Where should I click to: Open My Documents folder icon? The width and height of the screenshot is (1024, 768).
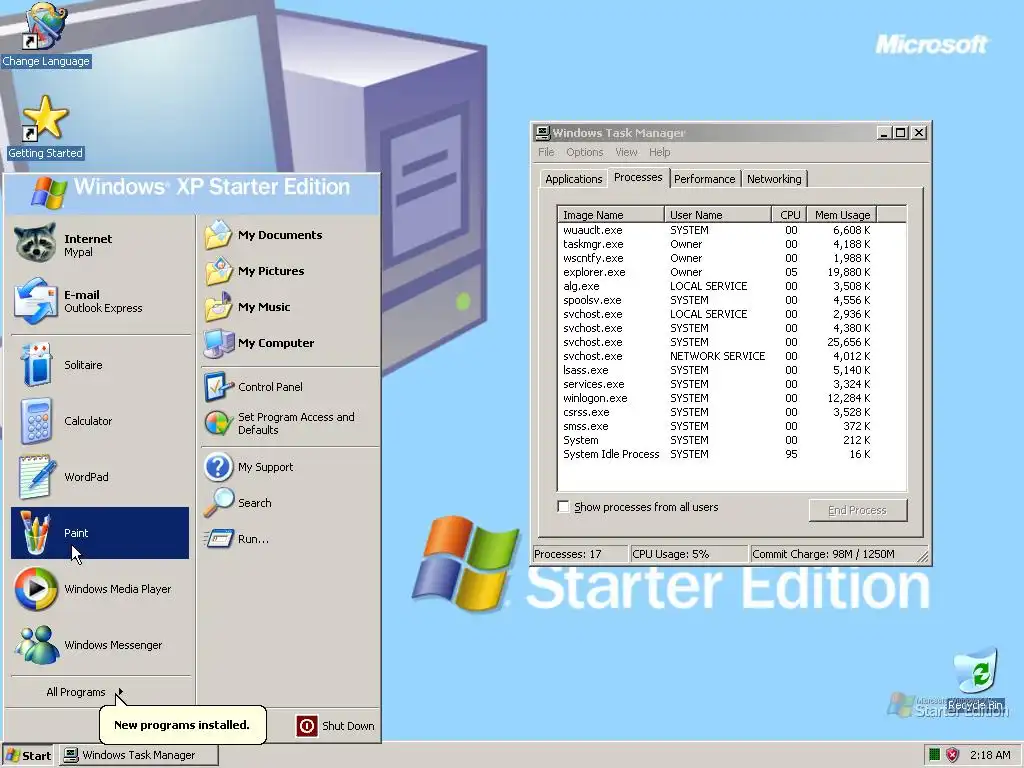tap(218, 234)
